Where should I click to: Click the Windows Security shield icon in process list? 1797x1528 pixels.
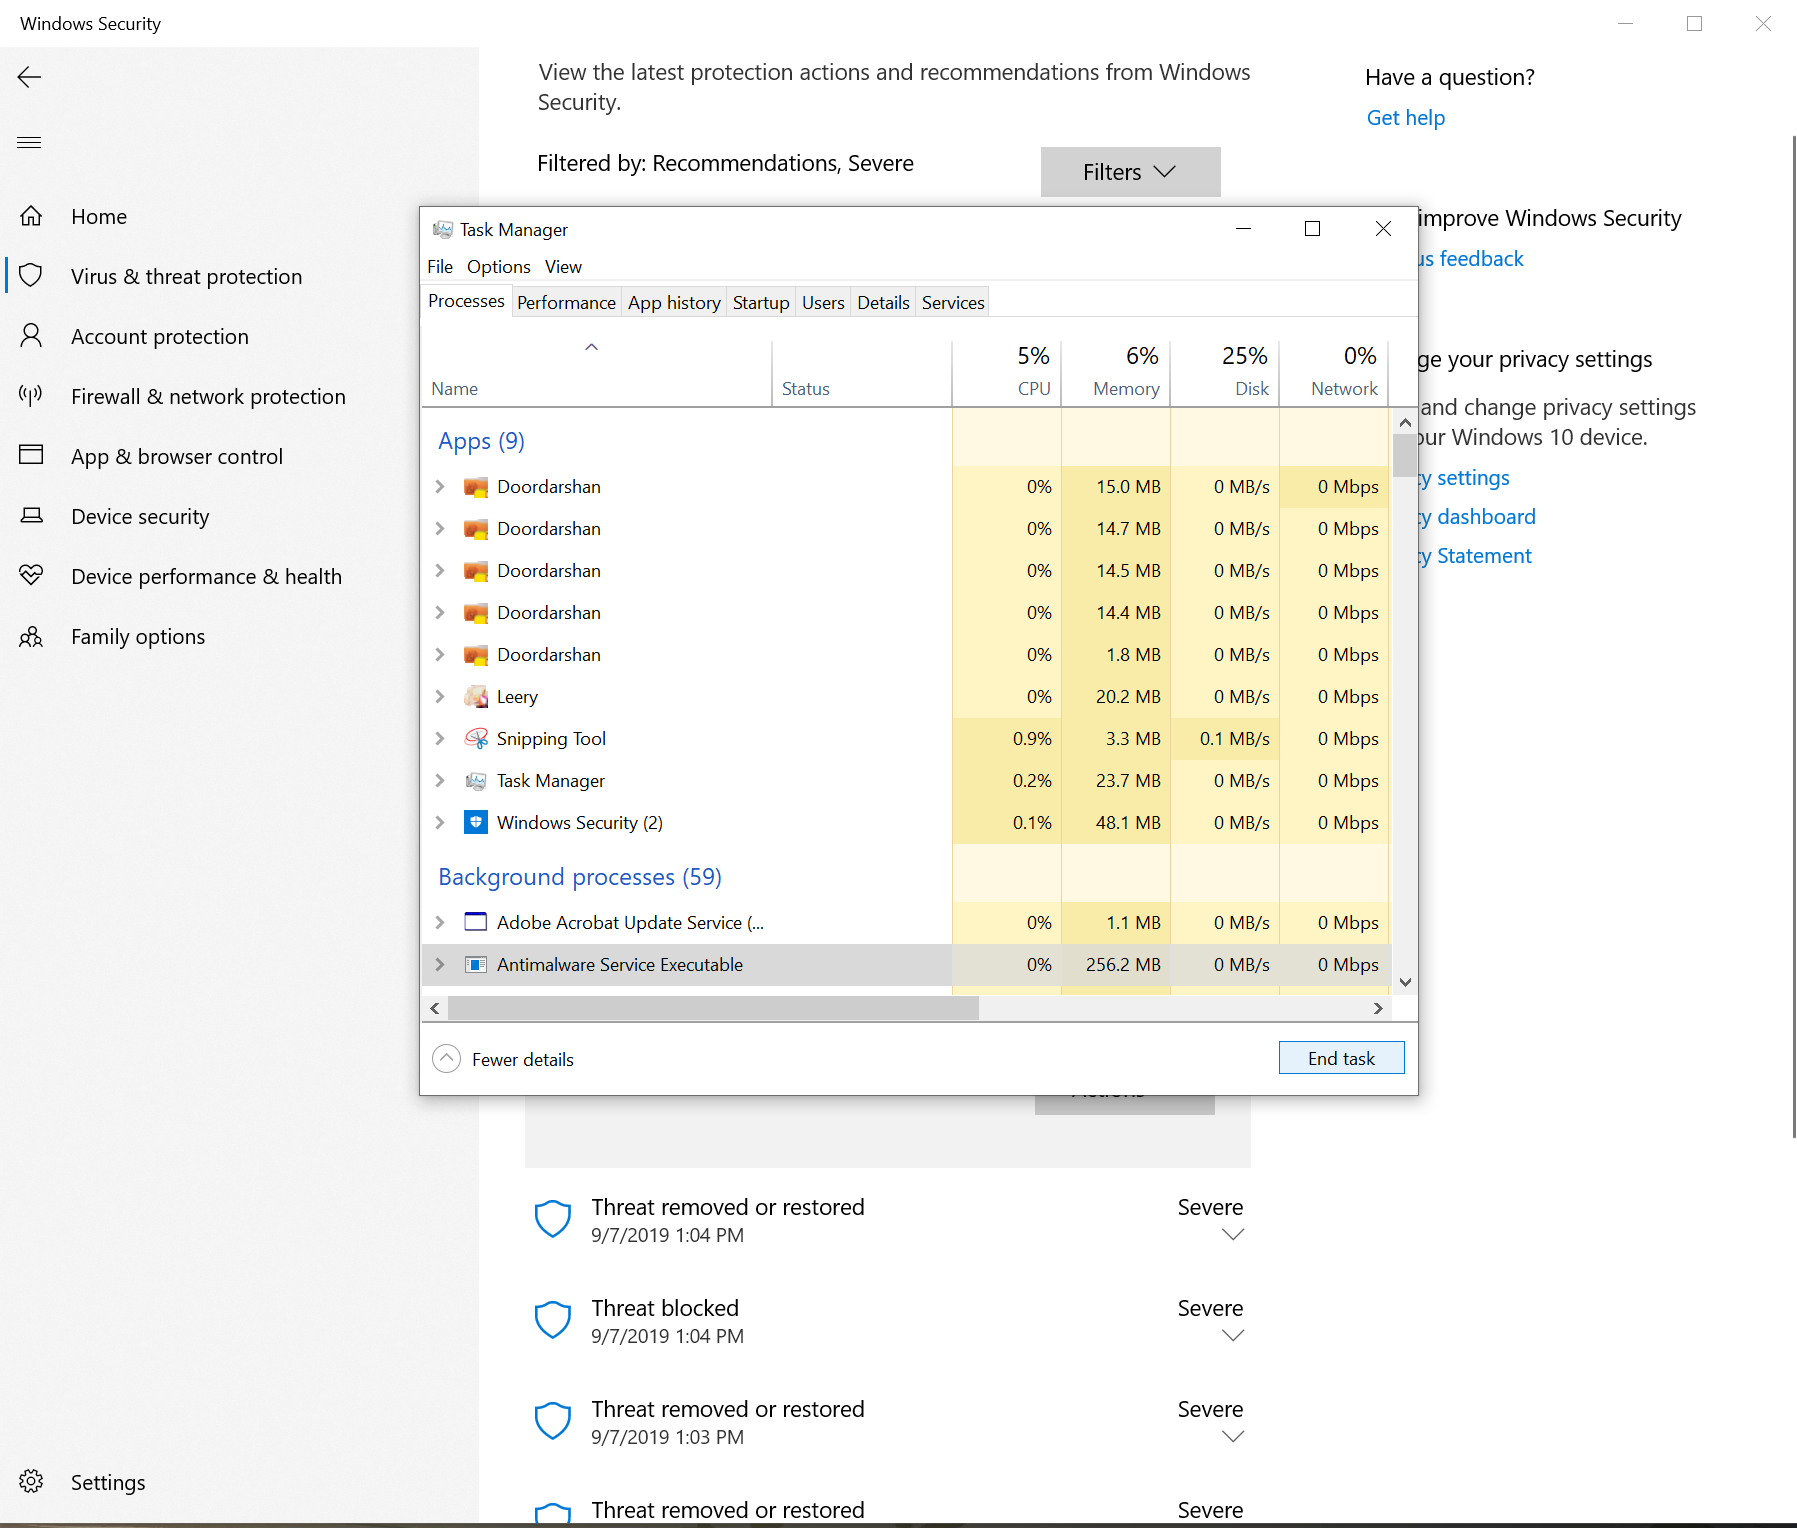pyautogui.click(x=476, y=822)
